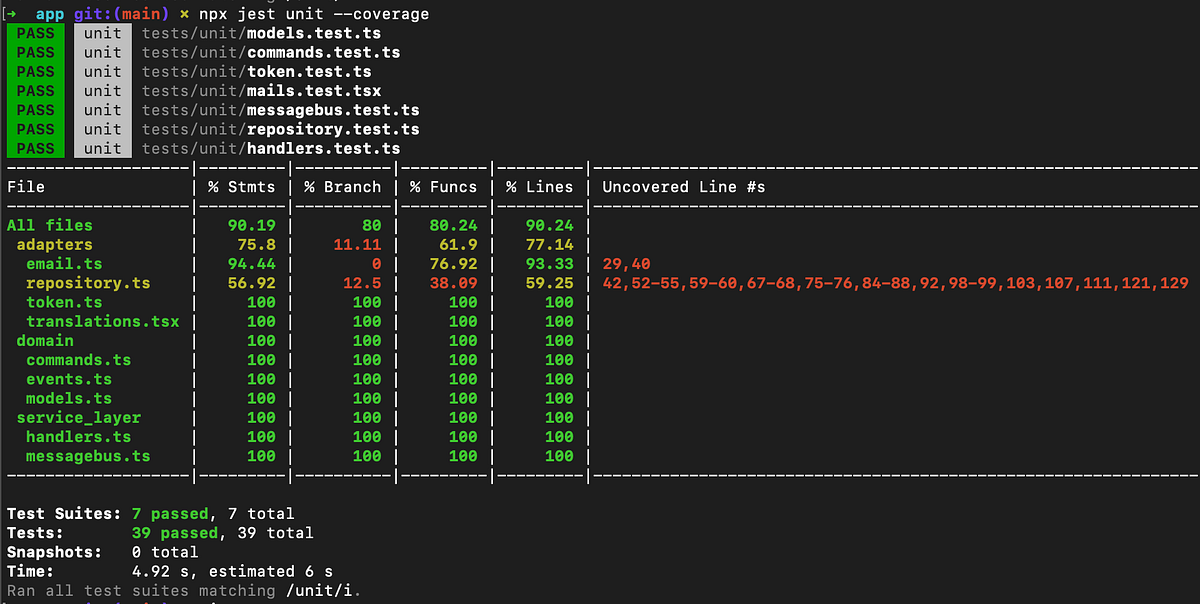Select the % Funcs column header

coord(443,186)
